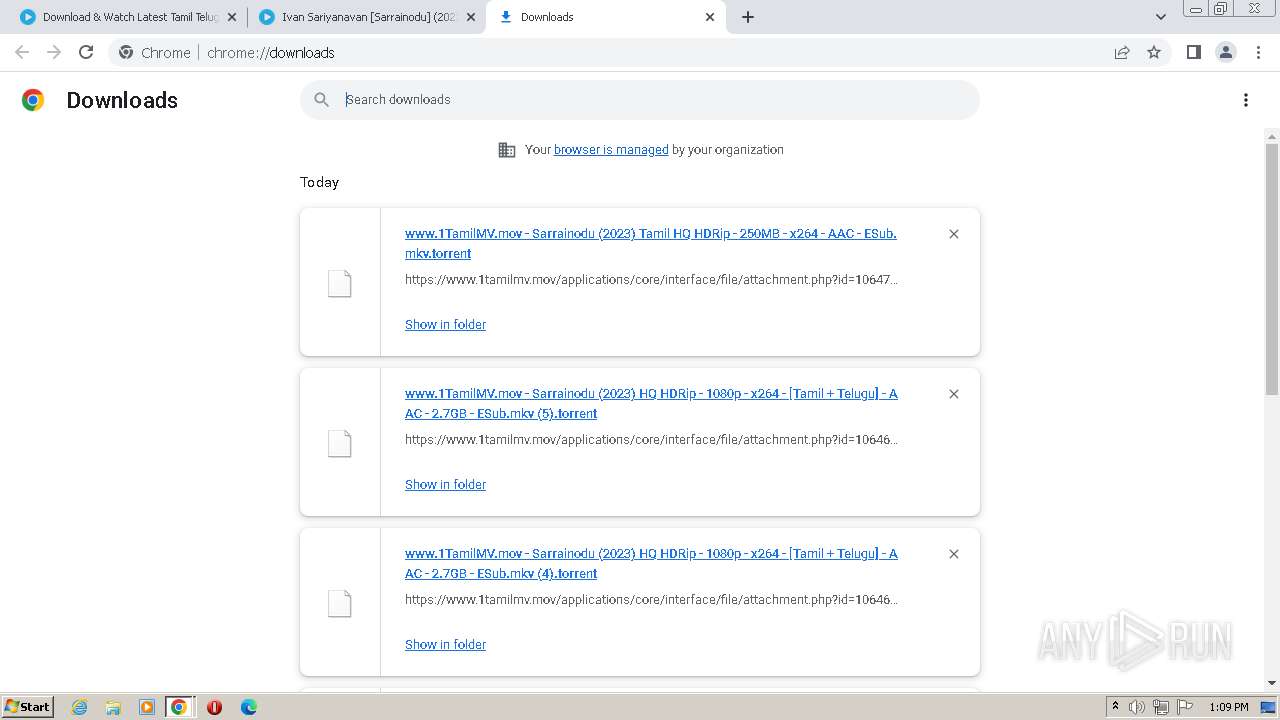Open the Action Center flag icon

1185,707
